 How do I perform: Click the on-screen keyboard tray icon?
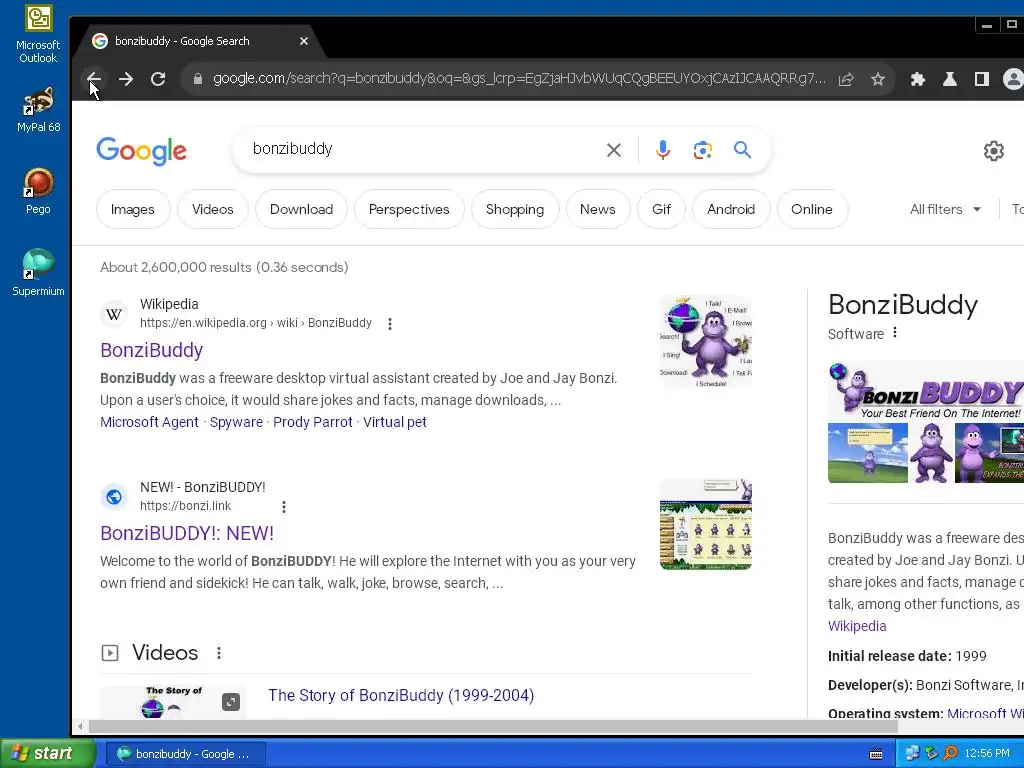point(876,754)
